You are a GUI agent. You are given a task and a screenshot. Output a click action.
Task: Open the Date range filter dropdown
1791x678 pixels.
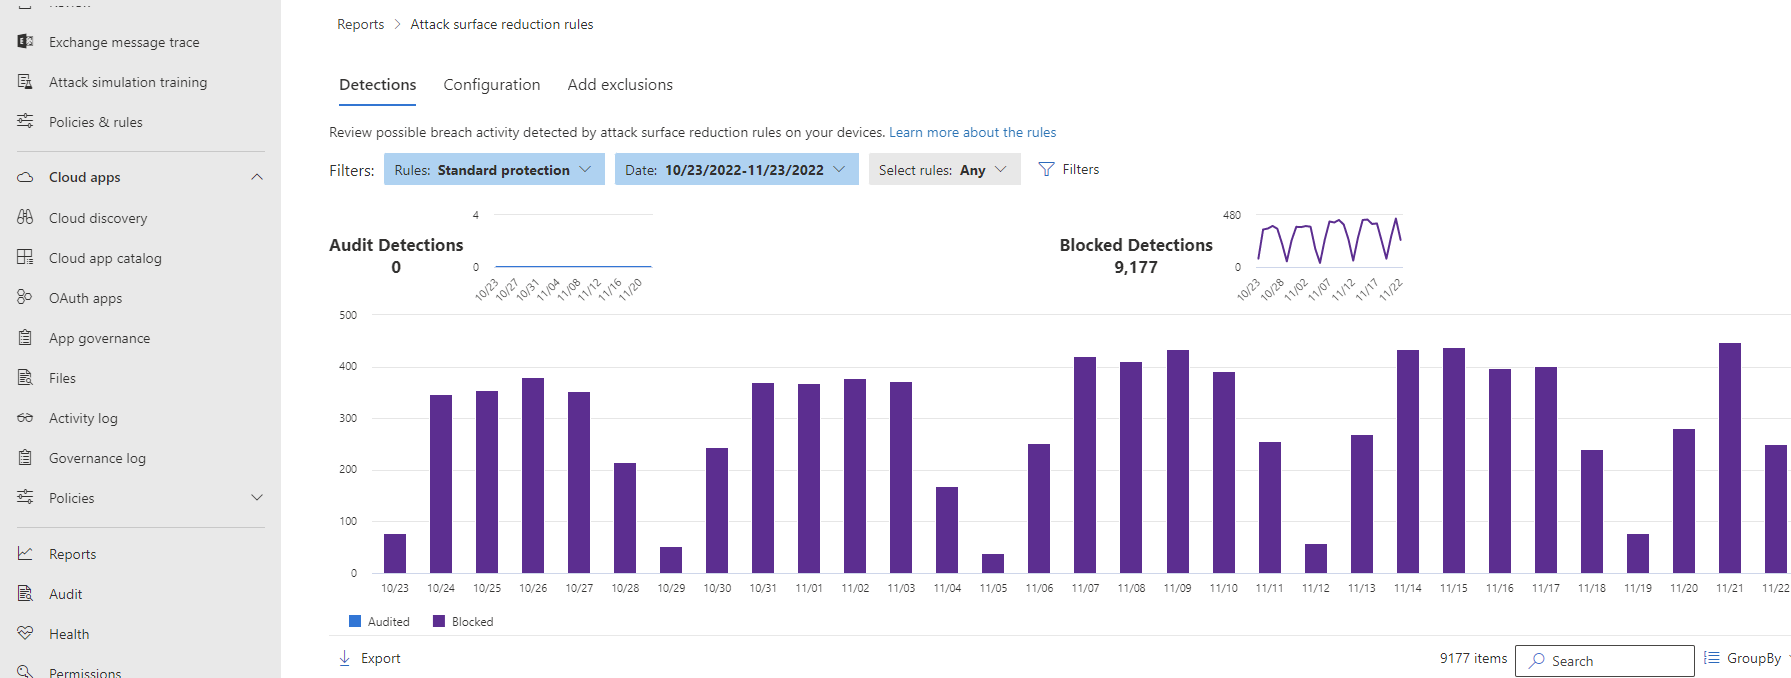click(x=736, y=170)
